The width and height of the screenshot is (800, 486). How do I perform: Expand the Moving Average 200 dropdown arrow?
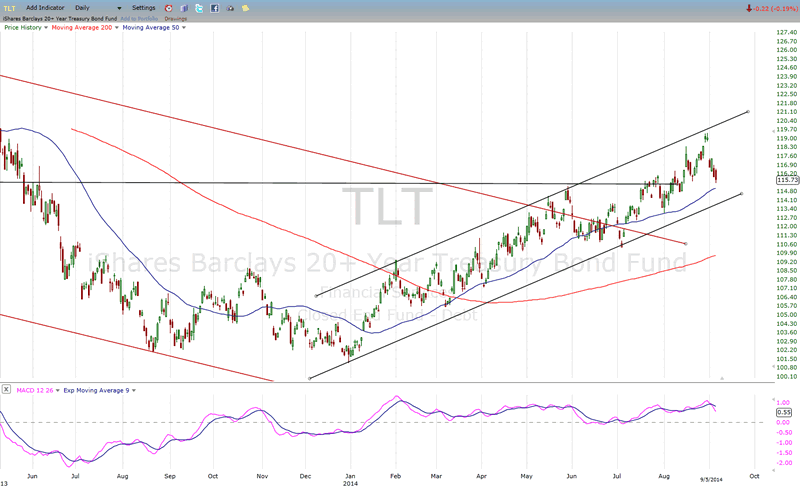click(117, 28)
